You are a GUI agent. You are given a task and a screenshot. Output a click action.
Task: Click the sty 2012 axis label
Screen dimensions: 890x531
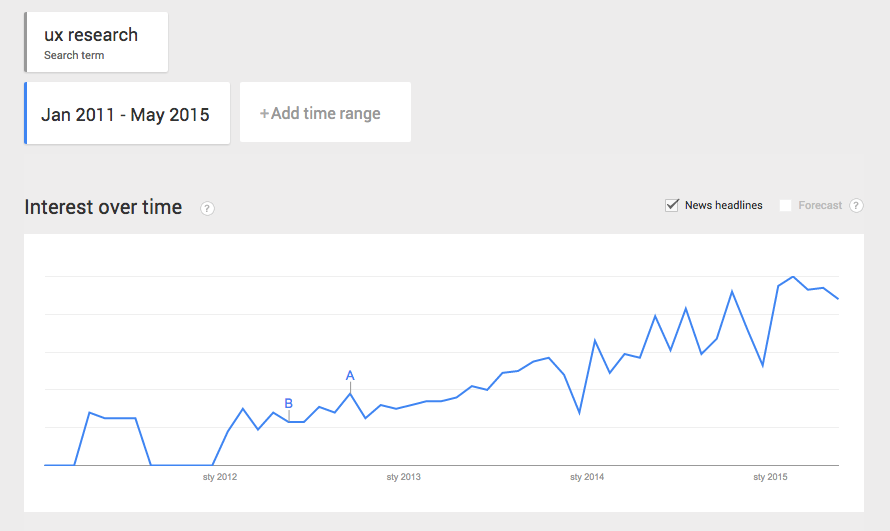click(220, 477)
